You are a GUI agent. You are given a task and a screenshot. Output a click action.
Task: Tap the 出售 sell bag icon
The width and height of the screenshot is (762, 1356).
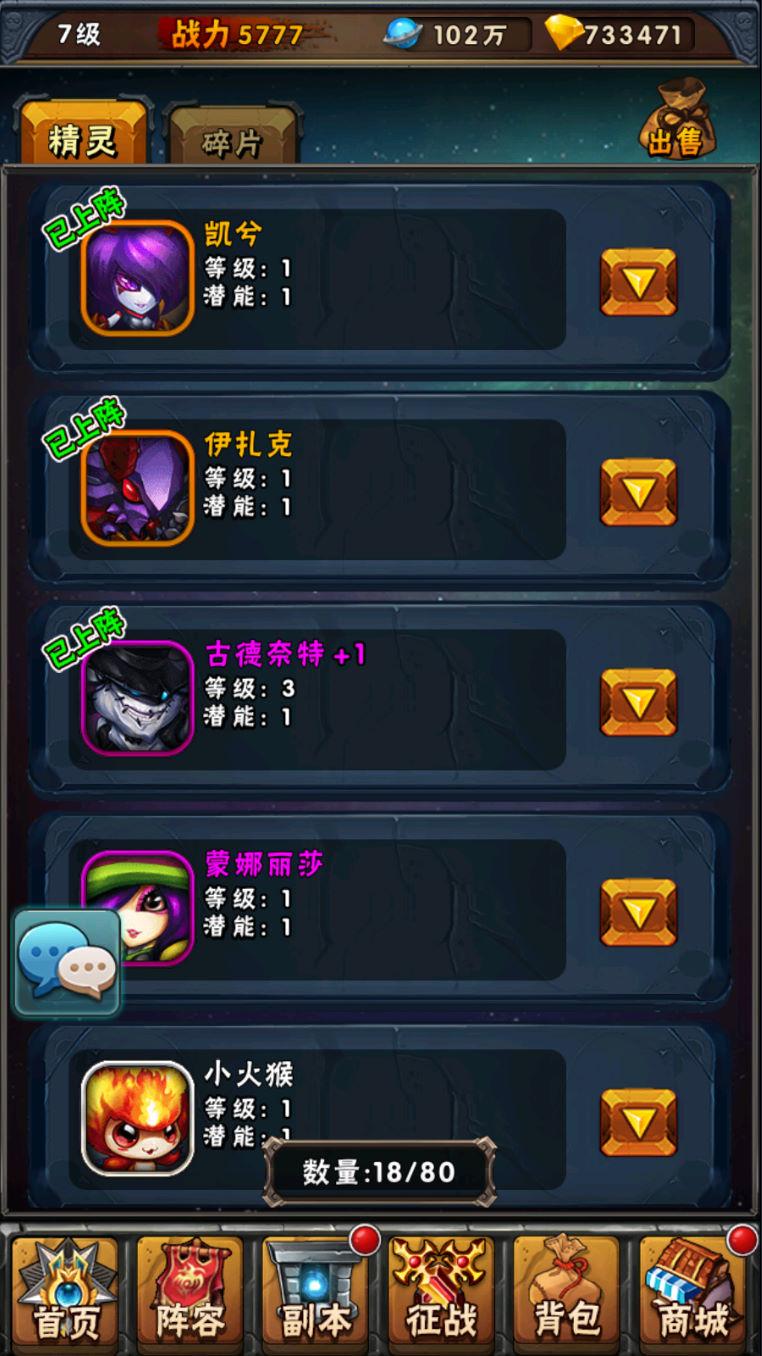click(x=677, y=120)
